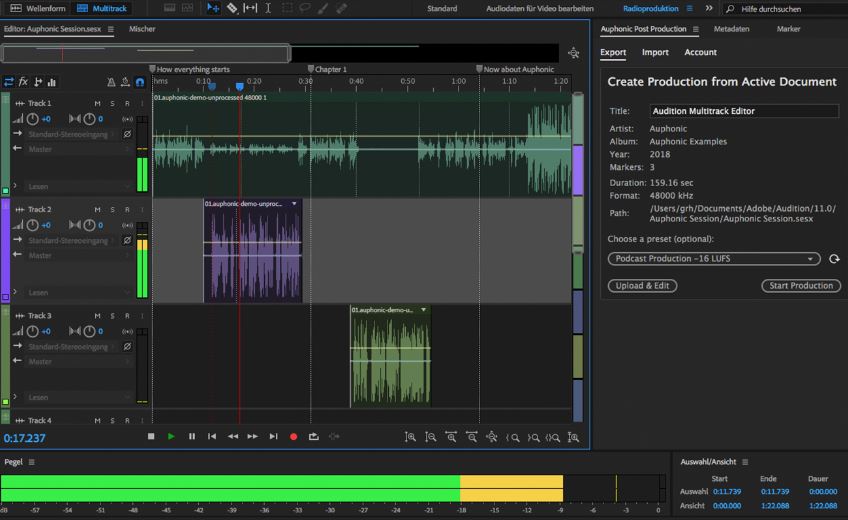The height and width of the screenshot is (520, 848).
Task: Click the Upload & Edit button
Action: pos(642,285)
